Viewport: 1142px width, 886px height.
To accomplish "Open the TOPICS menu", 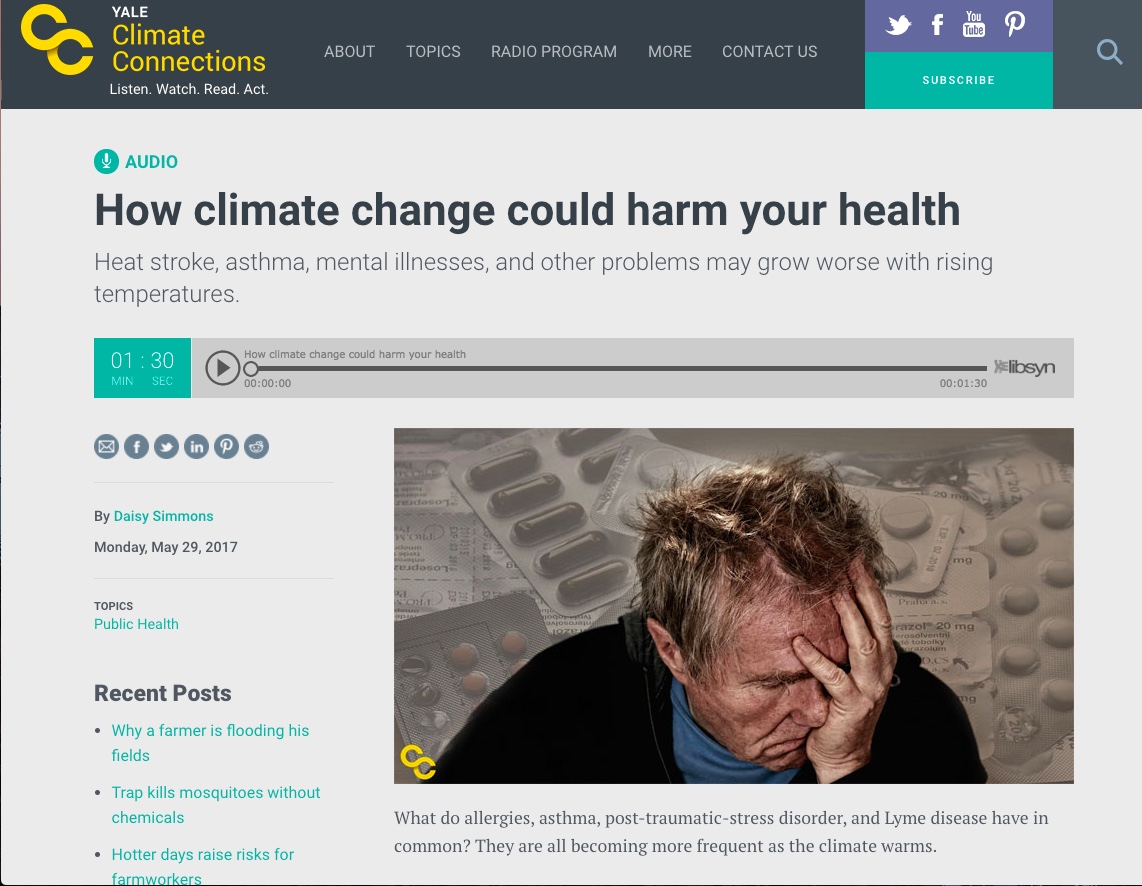I will [x=433, y=52].
